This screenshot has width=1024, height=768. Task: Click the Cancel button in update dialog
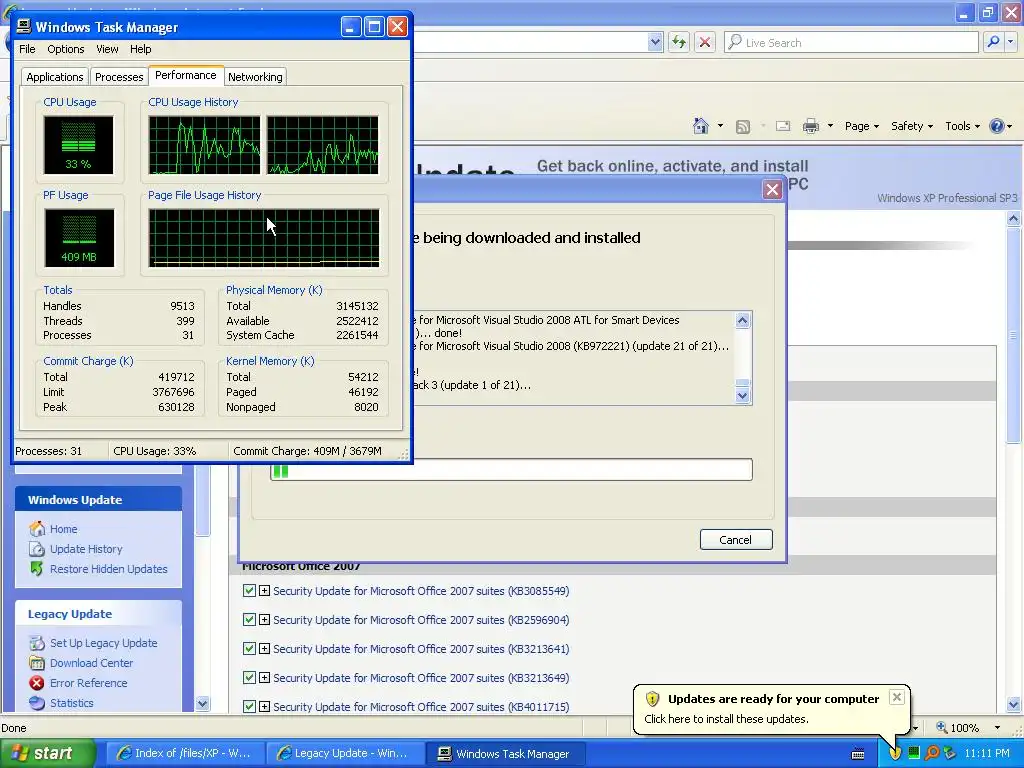click(736, 539)
